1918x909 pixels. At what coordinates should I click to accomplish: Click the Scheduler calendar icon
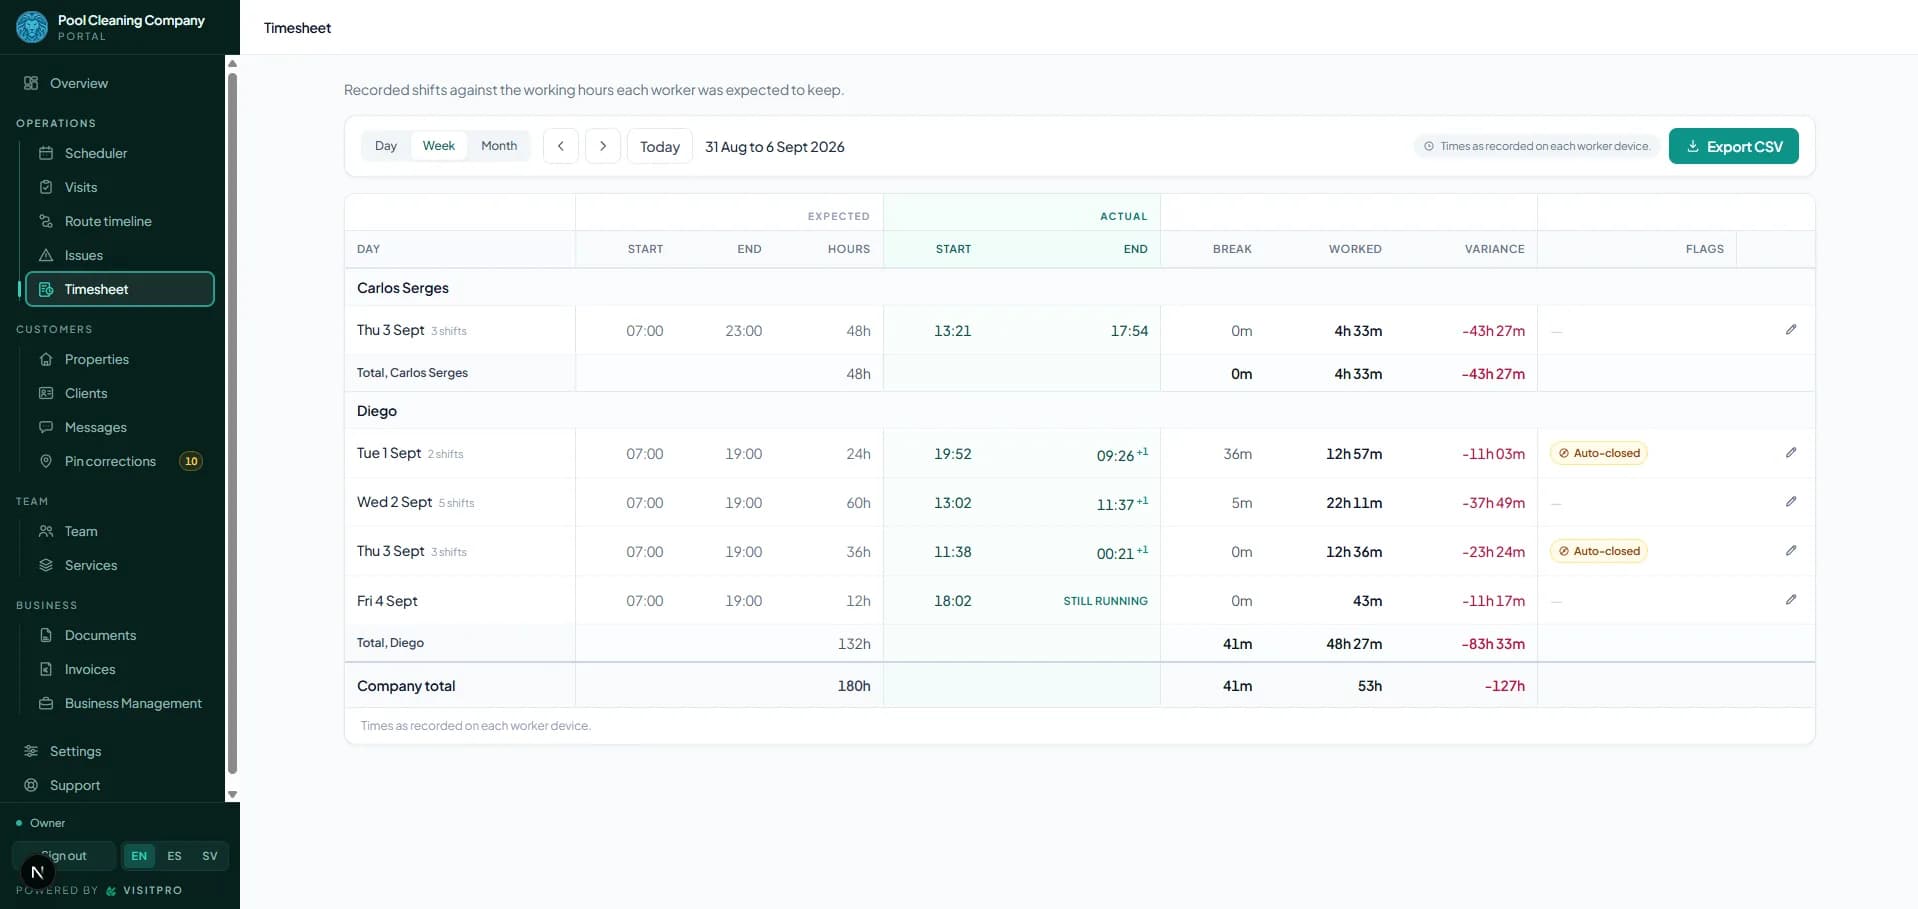[46, 153]
